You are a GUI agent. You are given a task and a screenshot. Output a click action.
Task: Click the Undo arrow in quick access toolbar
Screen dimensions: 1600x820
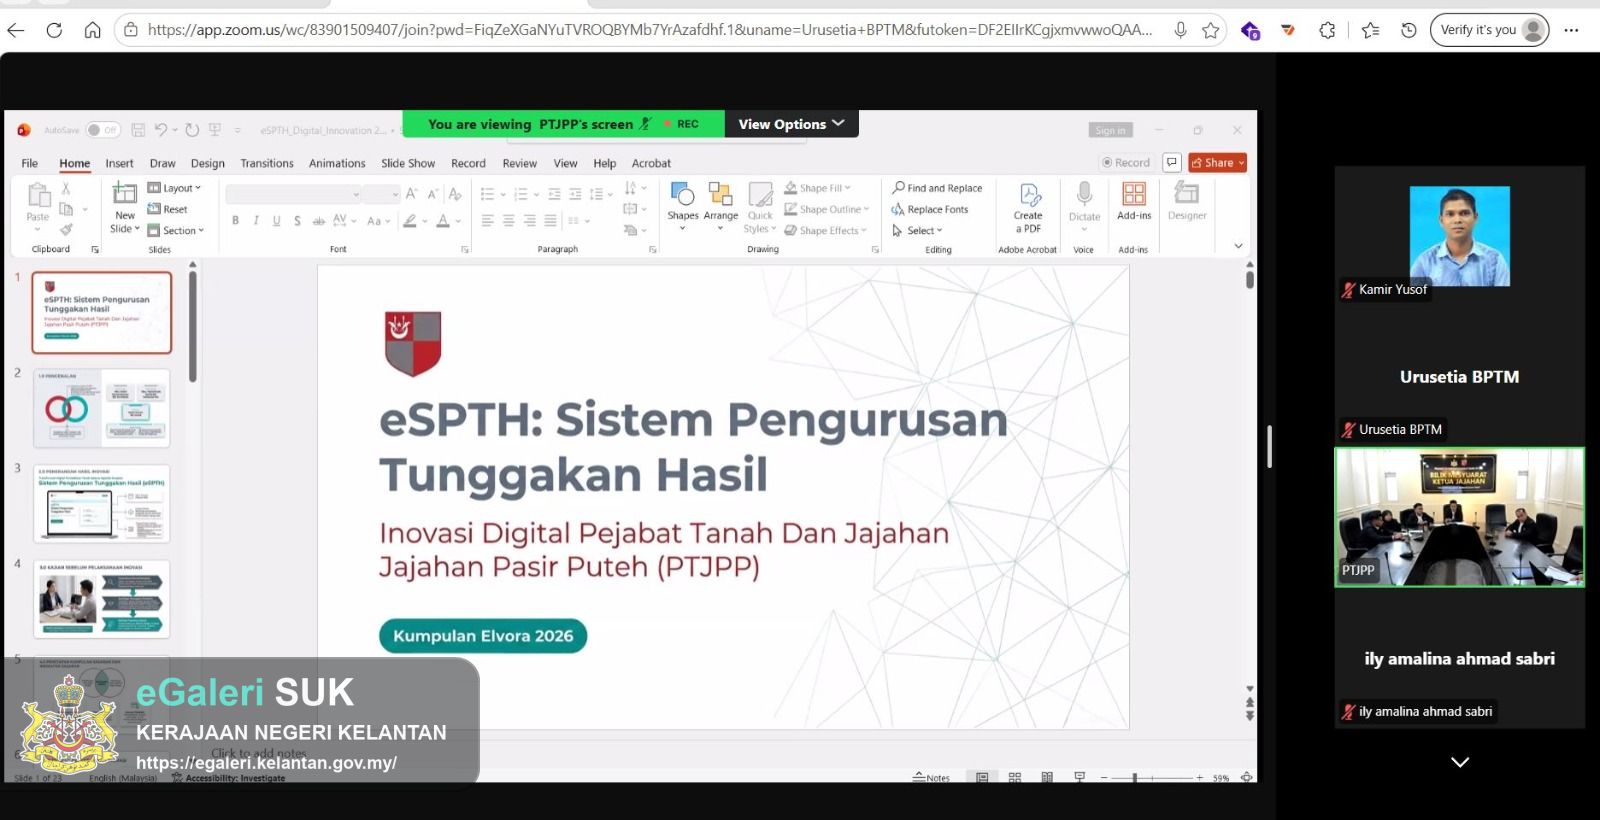pos(160,129)
